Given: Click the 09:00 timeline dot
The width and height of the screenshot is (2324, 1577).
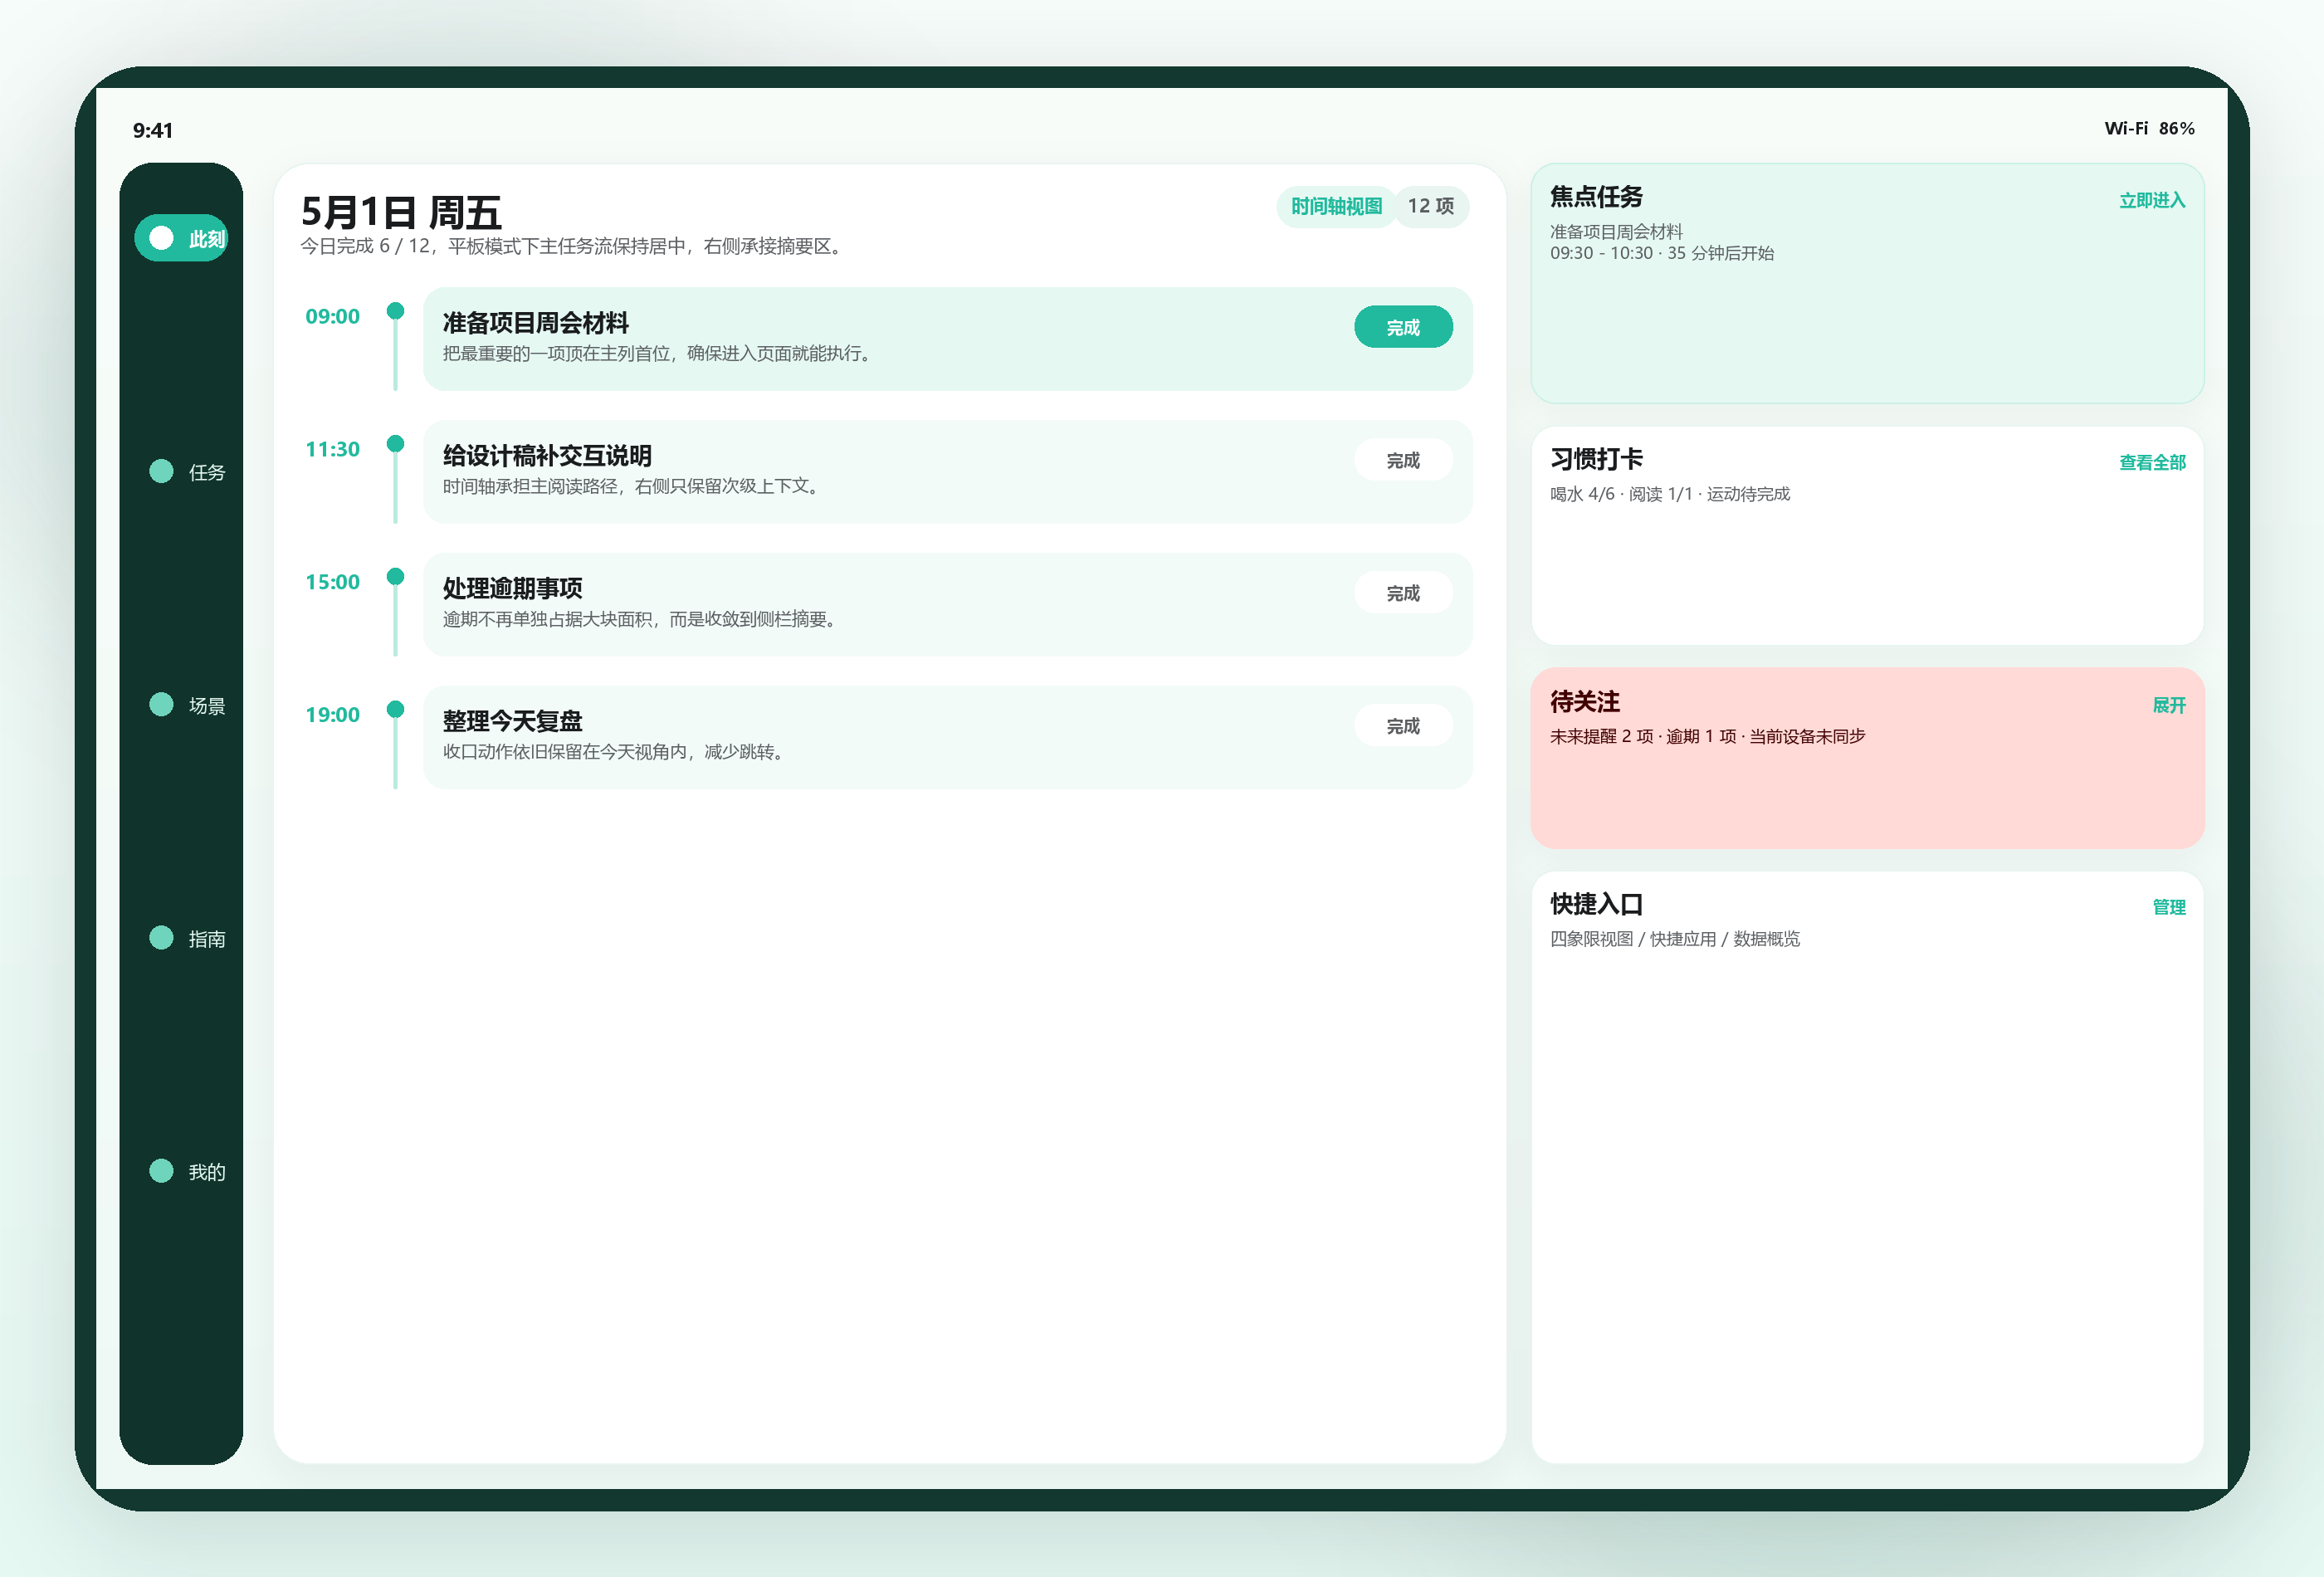Looking at the screenshot, I should [395, 311].
